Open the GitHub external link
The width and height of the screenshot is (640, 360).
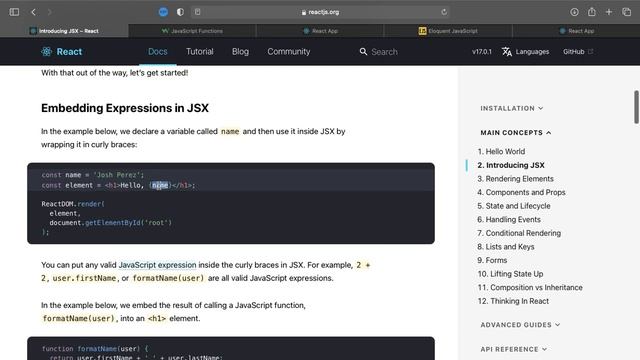(578, 52)
